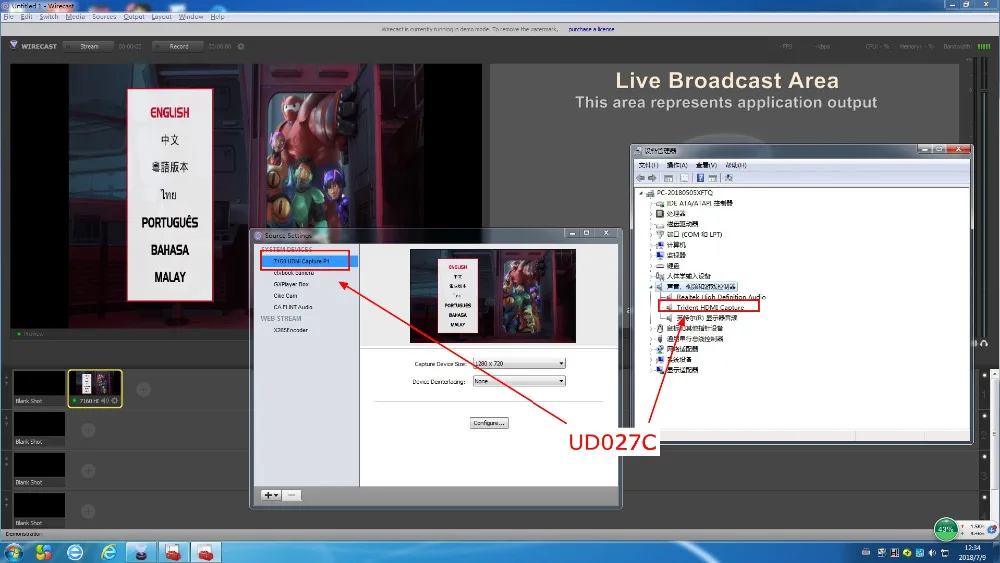The image size is (1000, 563).
Task: Open the blue round browser icon on the taskbar
Action: 75,552
